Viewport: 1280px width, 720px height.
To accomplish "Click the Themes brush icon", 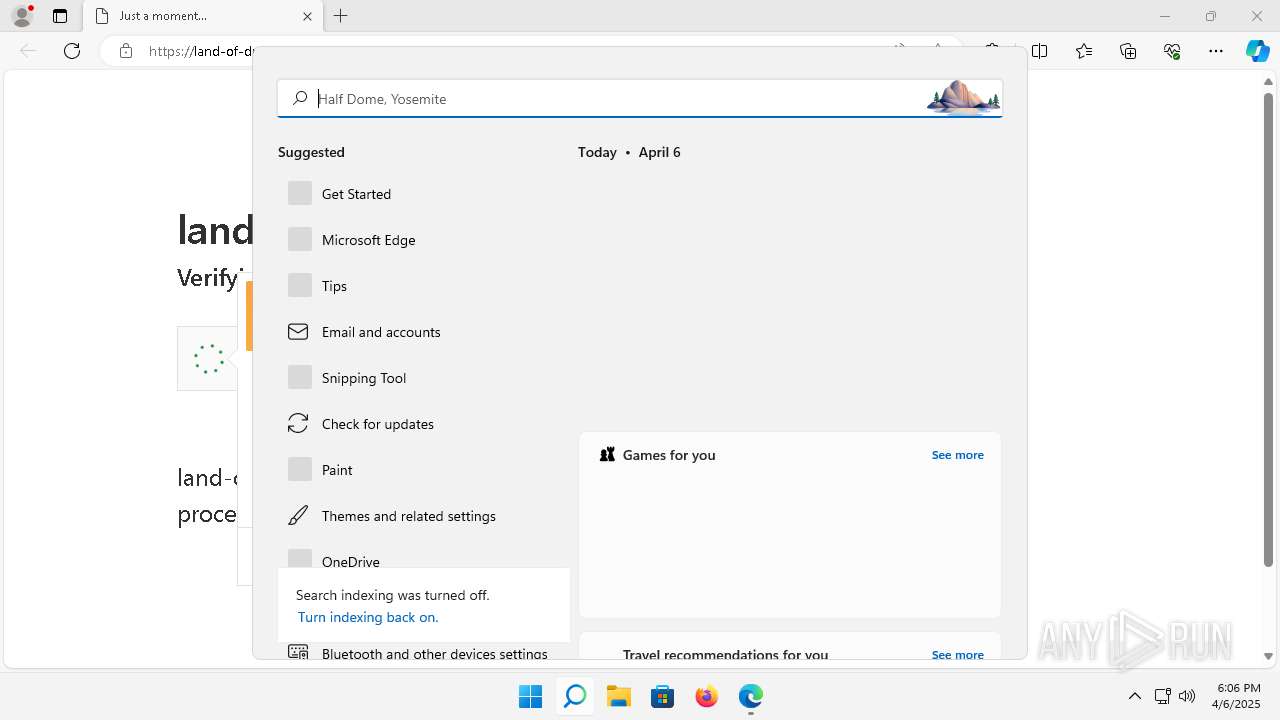I will coord(298,516).
